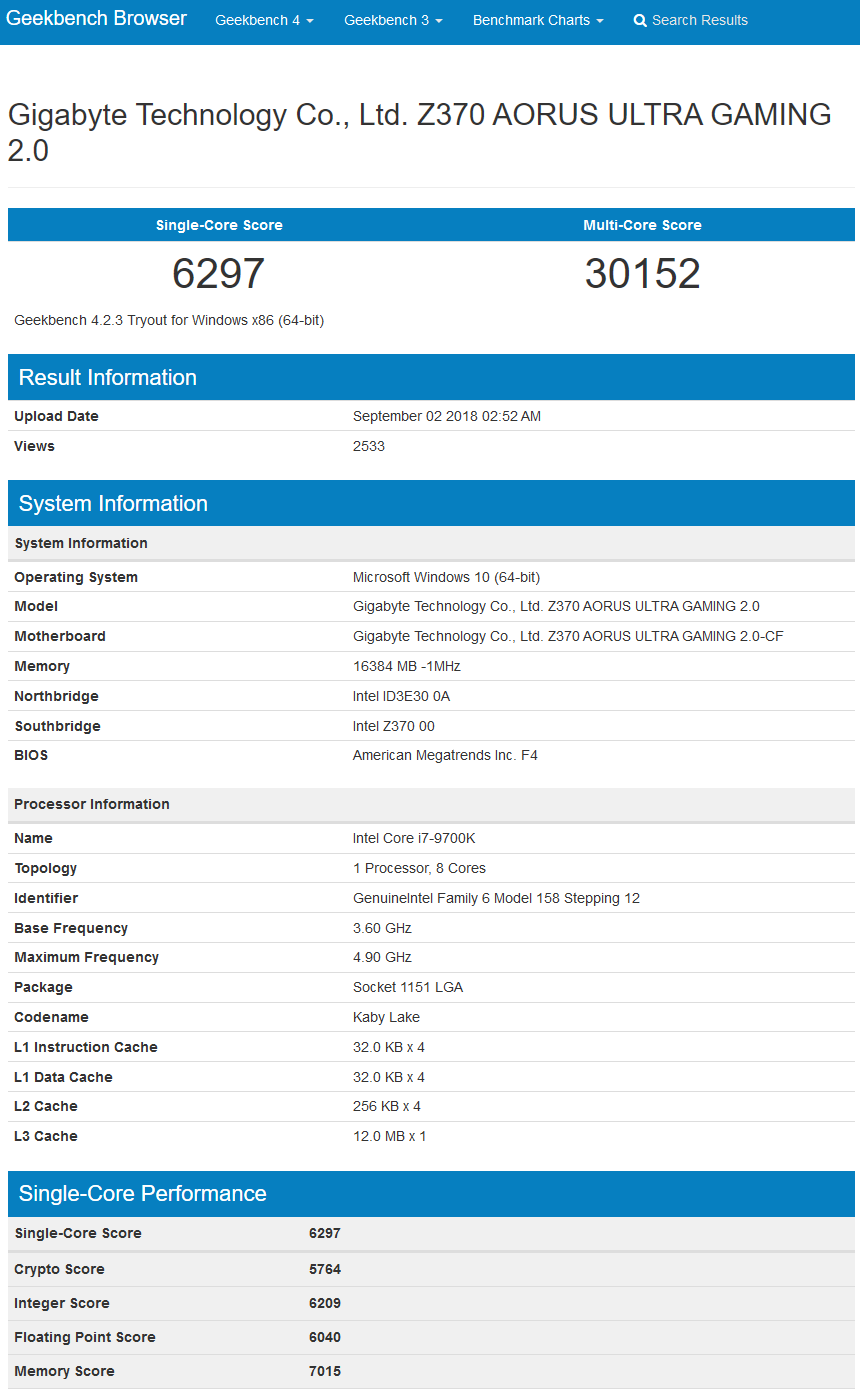Click the L1 Instruction Cache value
This screenshot has height=1400, width=860.
click(x=389, y=1047)
